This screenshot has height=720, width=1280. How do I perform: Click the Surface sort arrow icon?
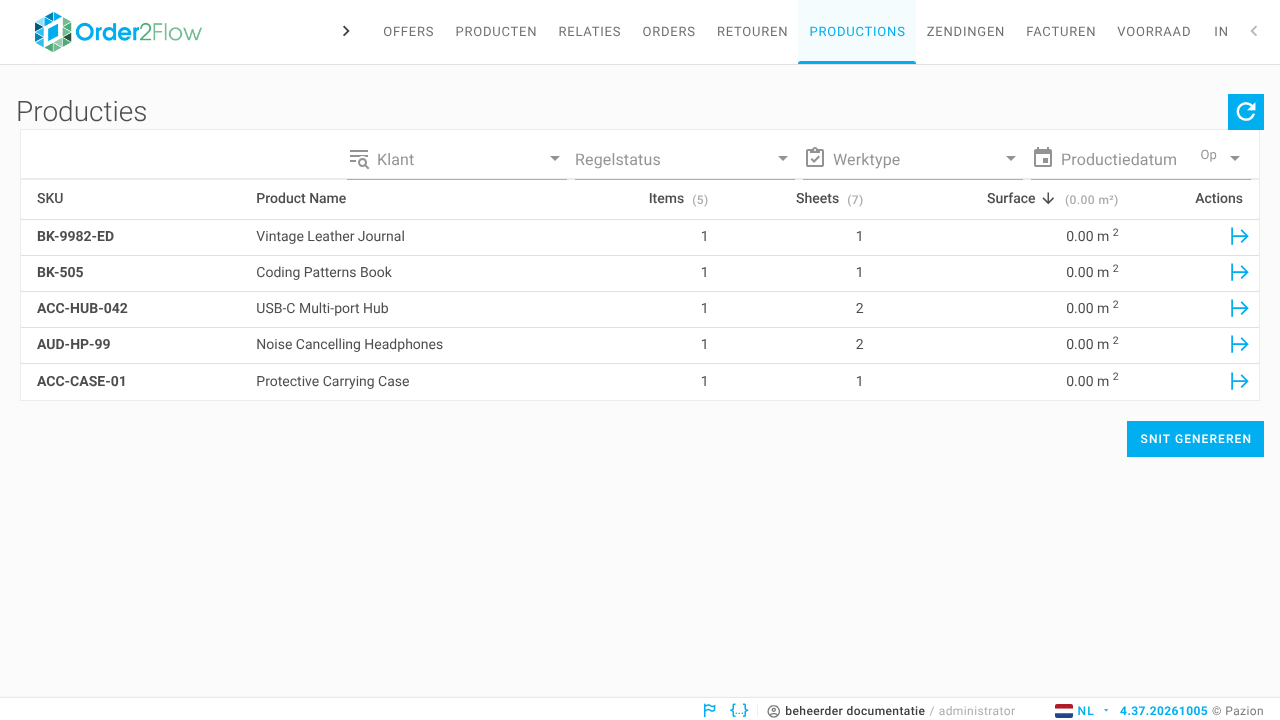tap(1048, 198)
